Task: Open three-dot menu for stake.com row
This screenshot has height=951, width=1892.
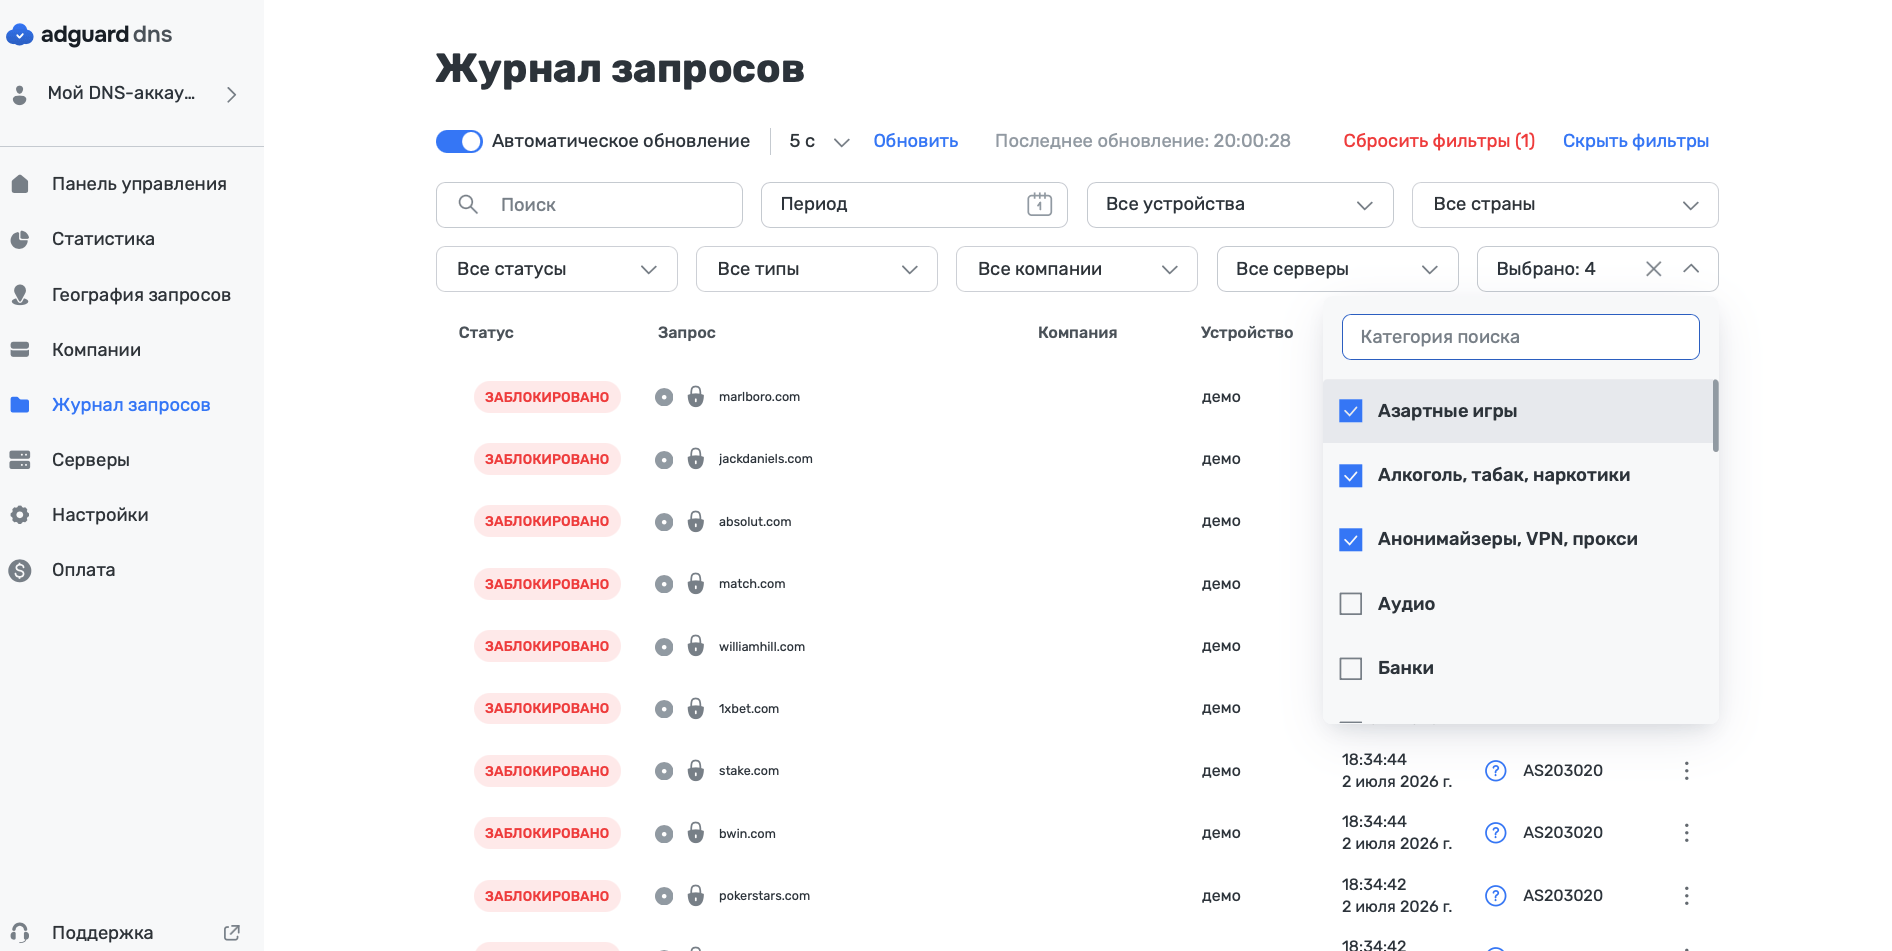Action: click(x=1687, y=771)
